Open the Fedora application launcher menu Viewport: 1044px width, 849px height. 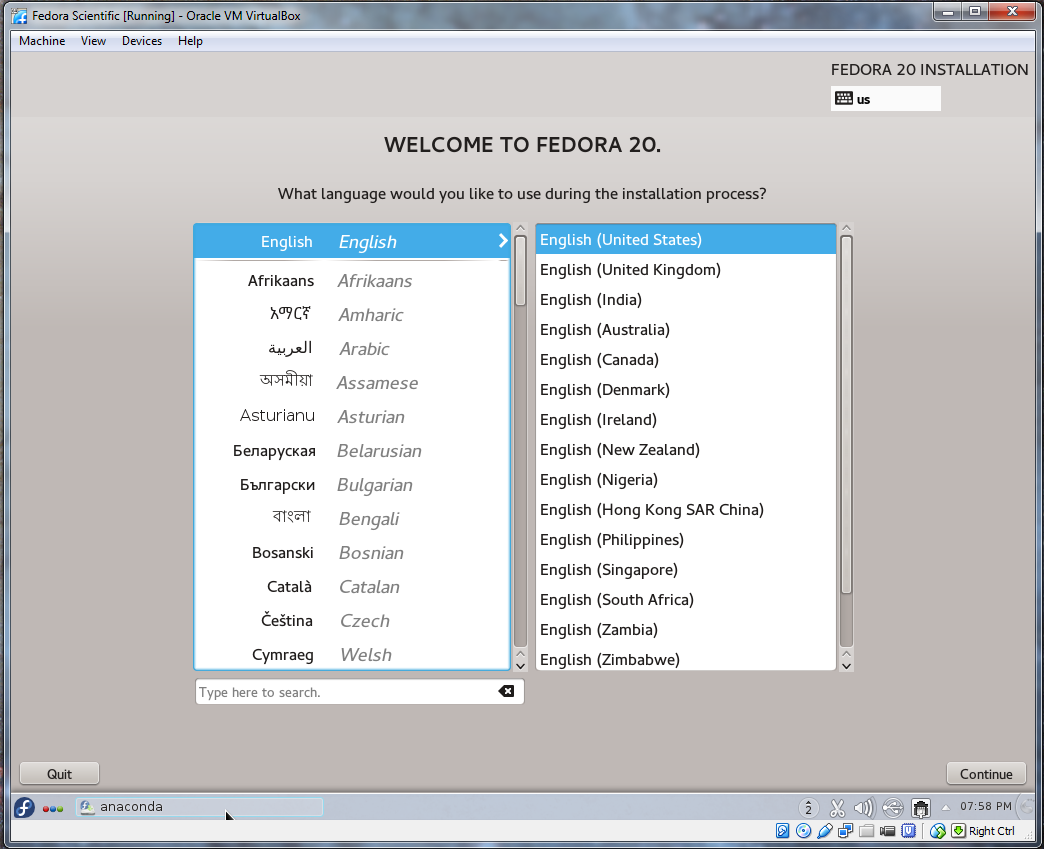24,807
